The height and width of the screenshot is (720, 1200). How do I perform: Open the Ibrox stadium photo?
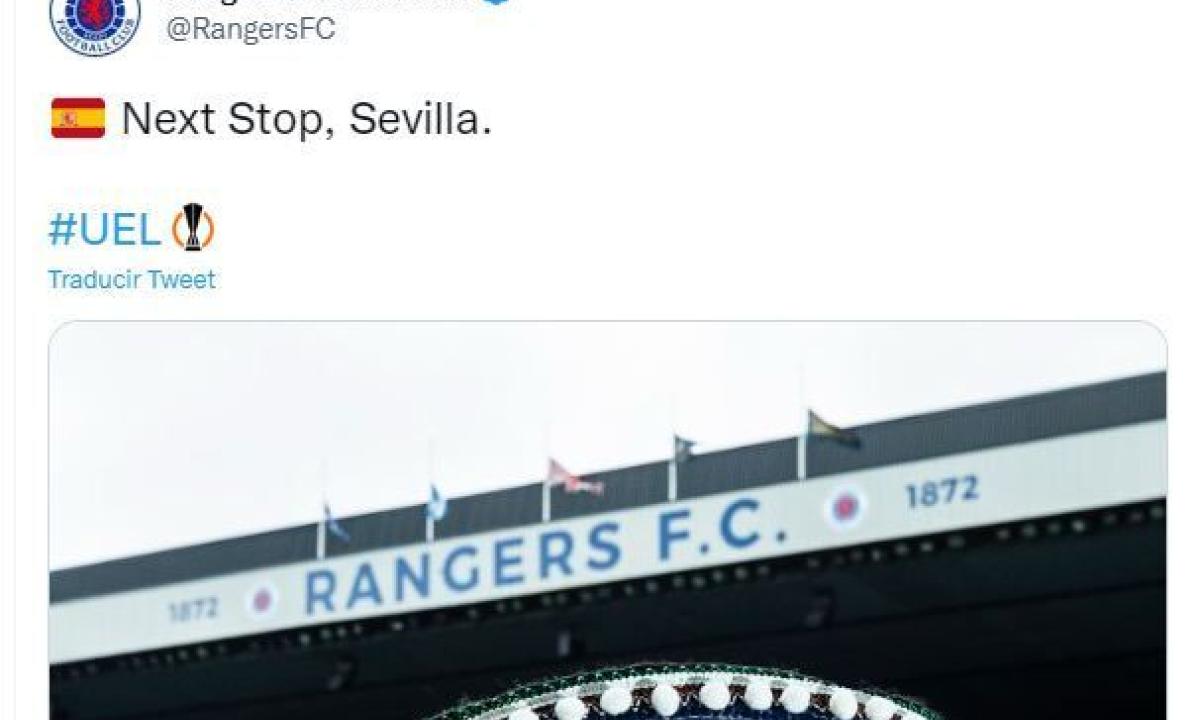pos(608,520)
